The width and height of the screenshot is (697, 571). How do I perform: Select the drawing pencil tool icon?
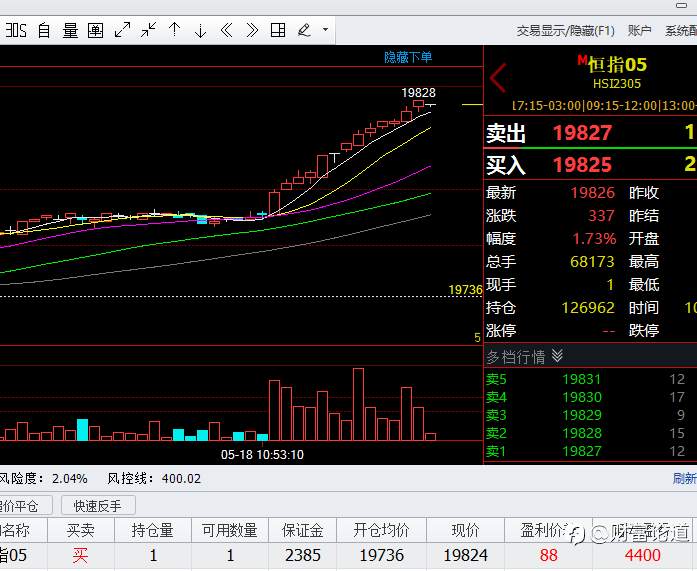pyautogui.click(x=304, y=30)
